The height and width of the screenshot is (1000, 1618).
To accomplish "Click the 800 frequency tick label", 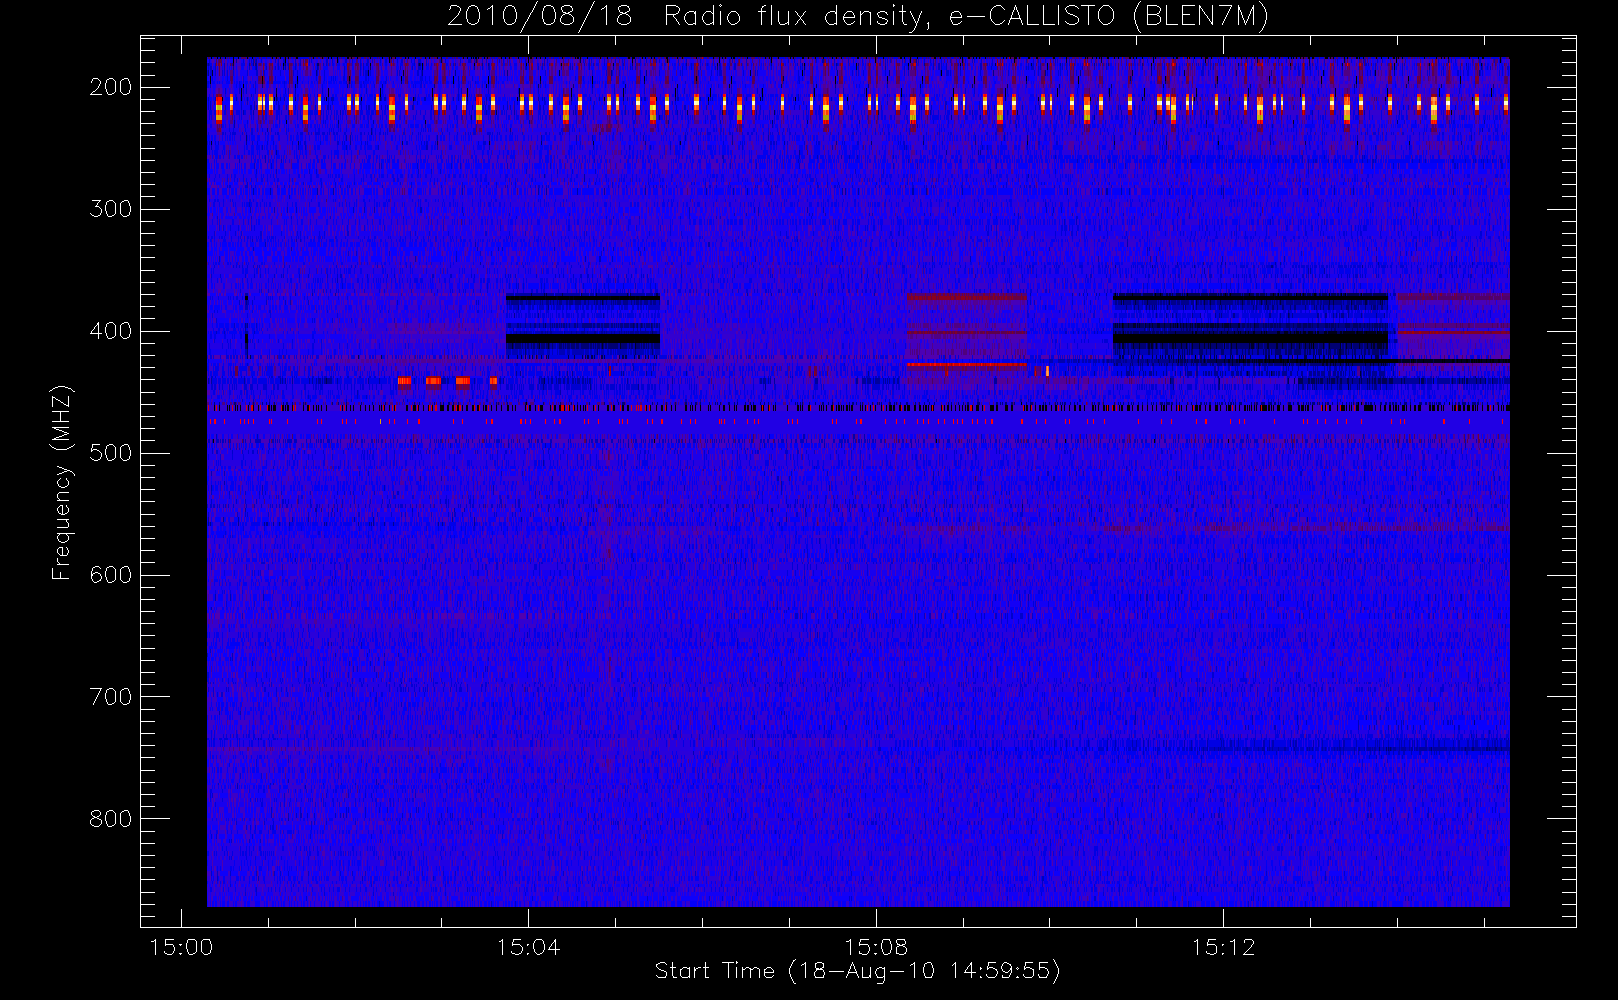I will [111, 819].
